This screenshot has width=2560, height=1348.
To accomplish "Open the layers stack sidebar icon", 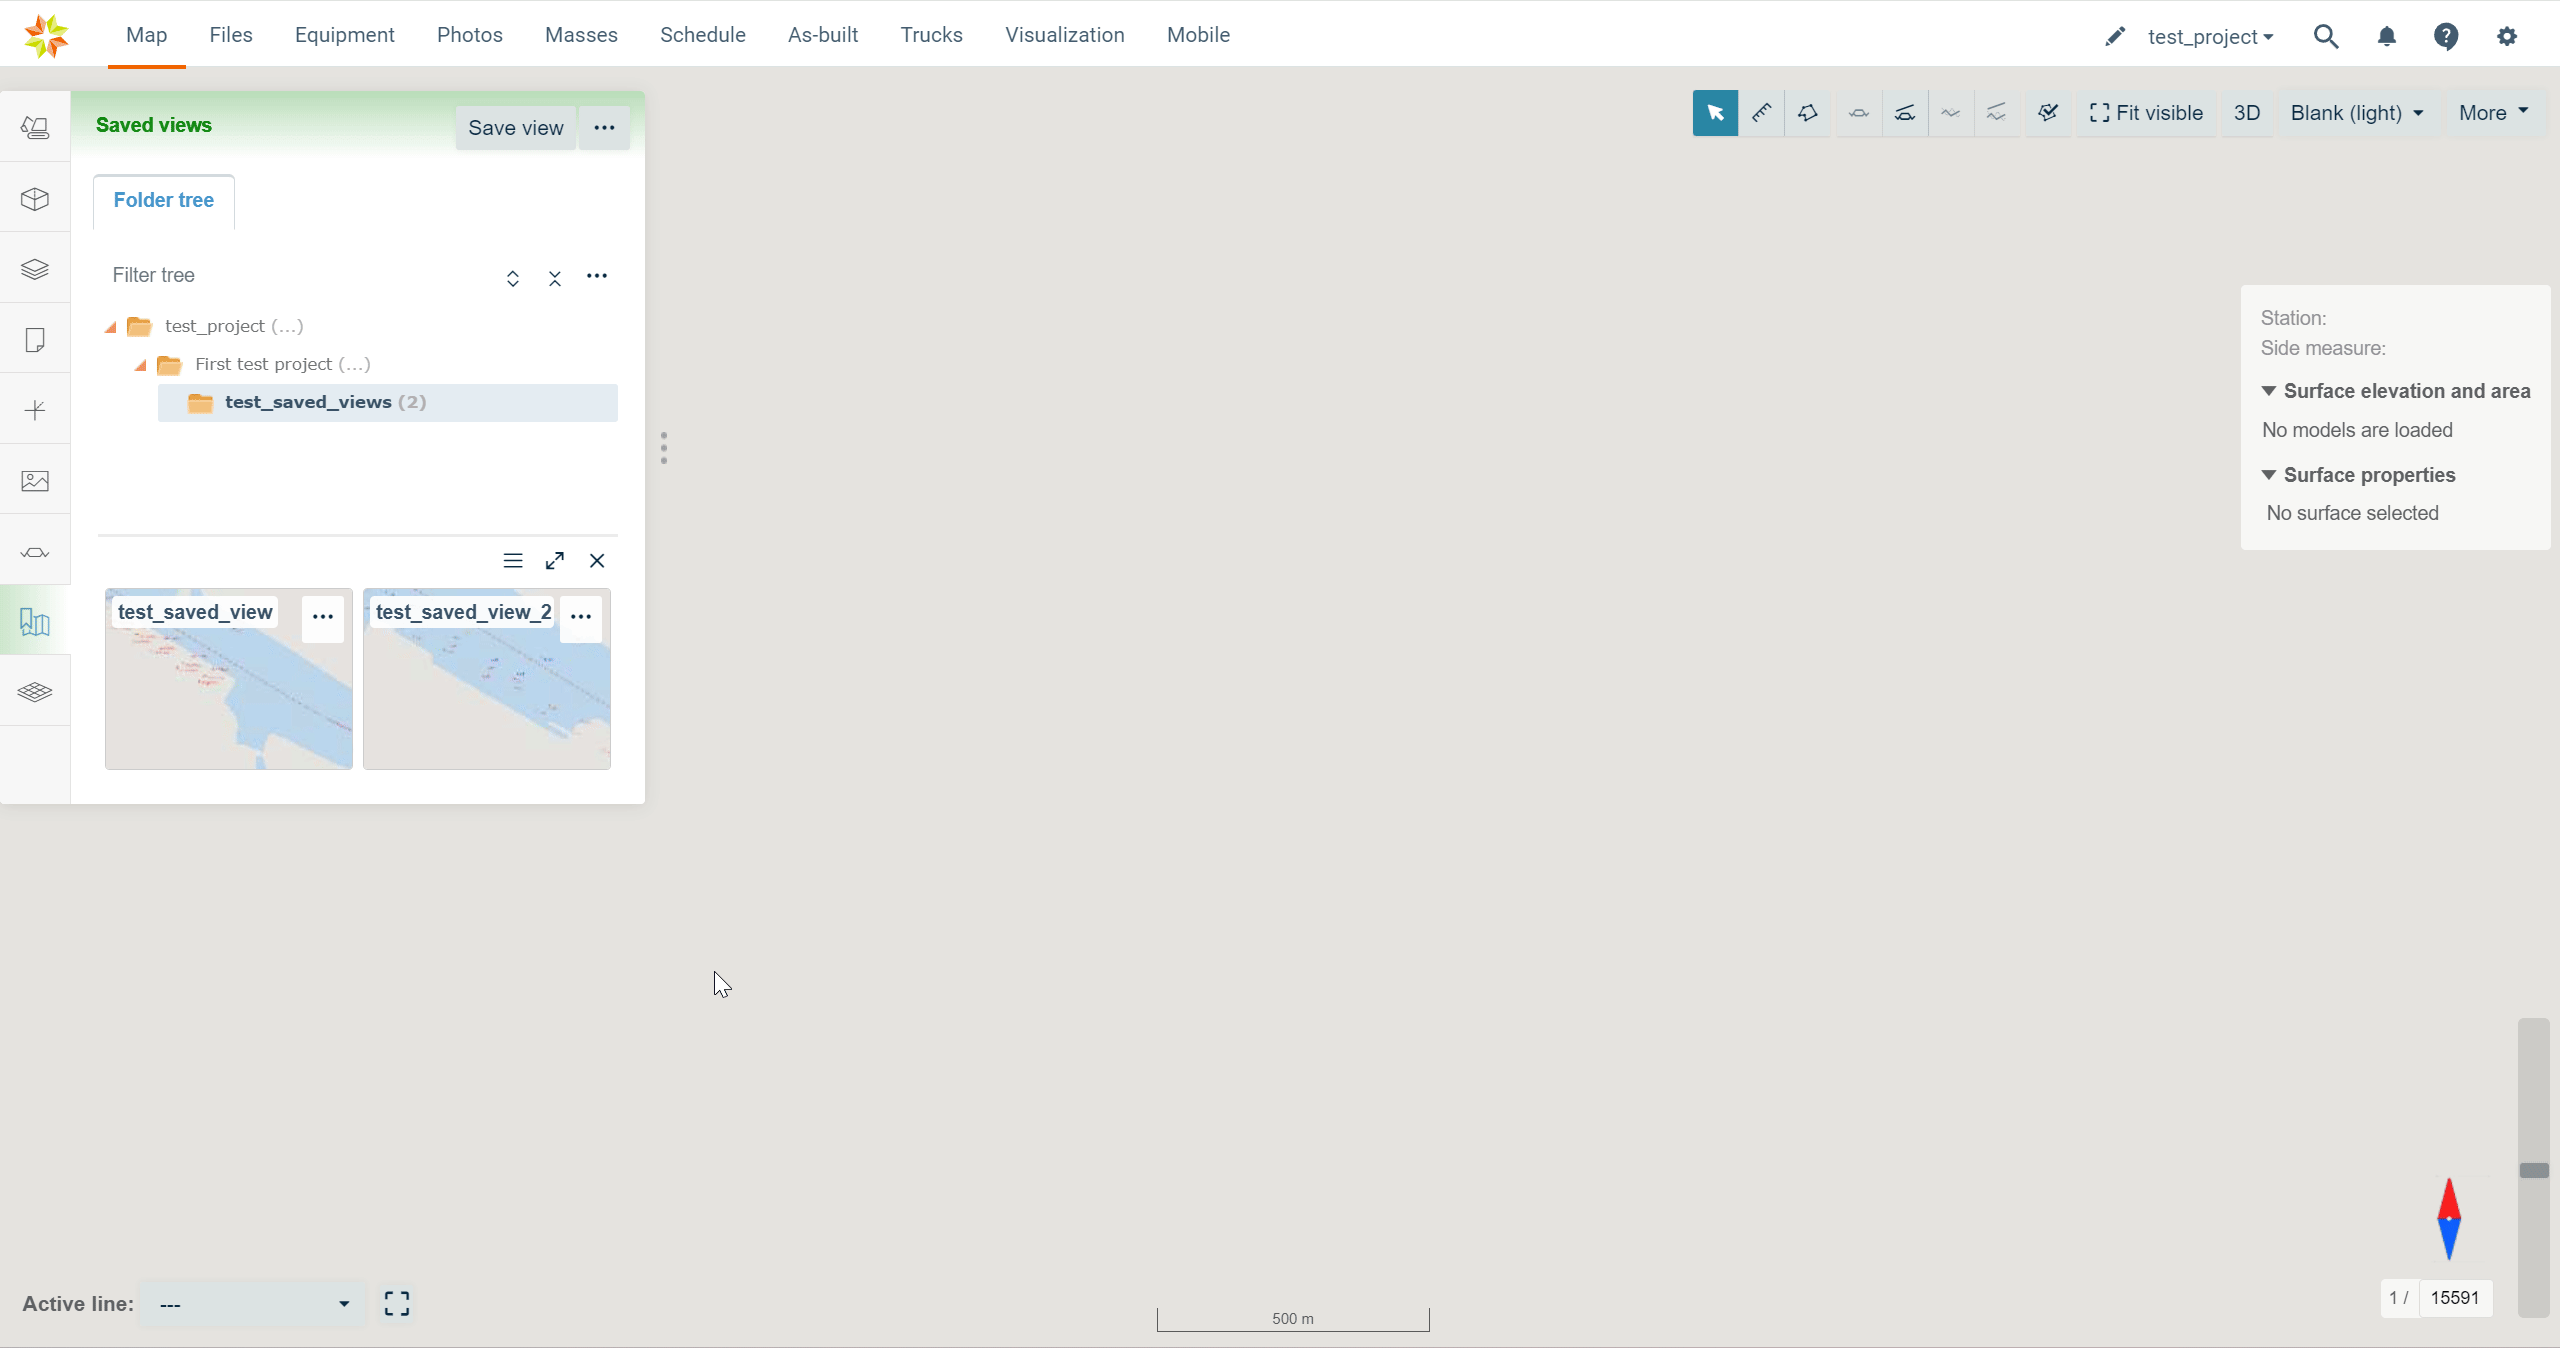I will coord(35,269).
